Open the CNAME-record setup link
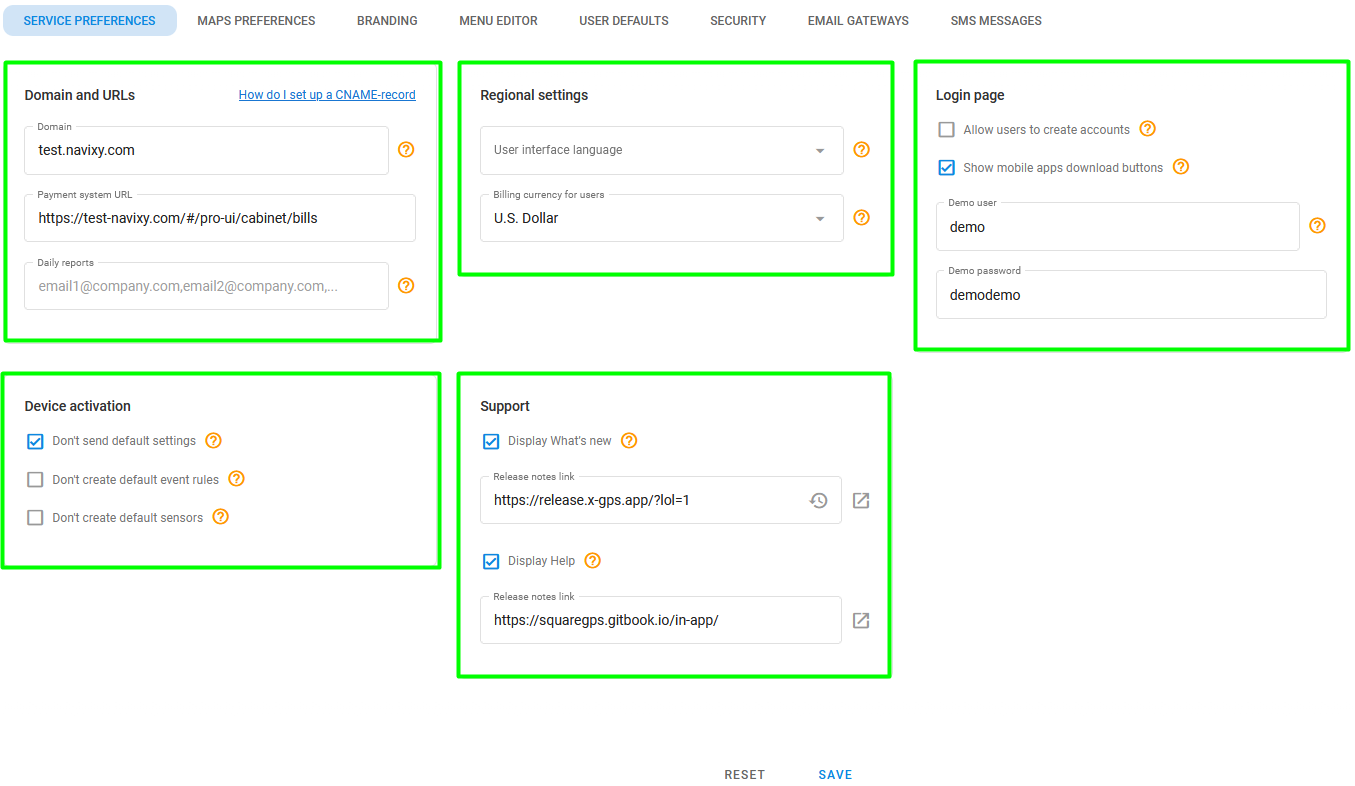Viewport: 1355px width, 786px height. click(327, 95)
